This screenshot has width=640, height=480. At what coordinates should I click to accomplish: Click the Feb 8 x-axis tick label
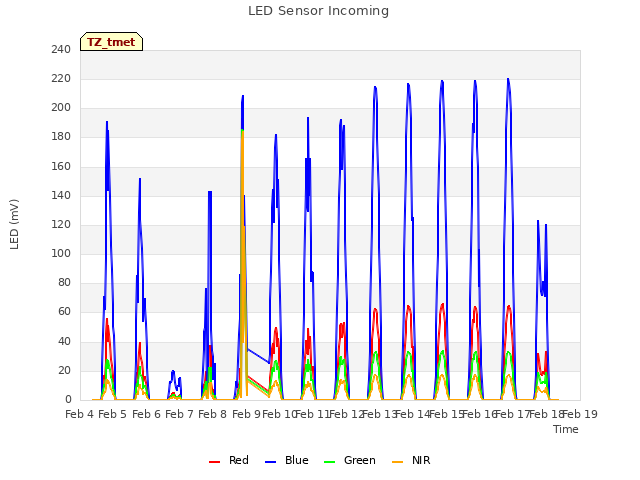point(213,414)
